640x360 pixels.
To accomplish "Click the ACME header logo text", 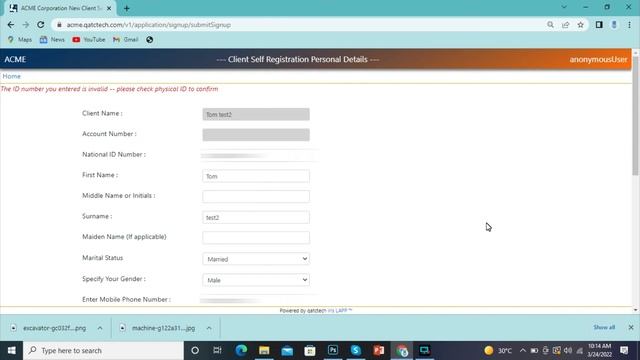I will 15,60.
